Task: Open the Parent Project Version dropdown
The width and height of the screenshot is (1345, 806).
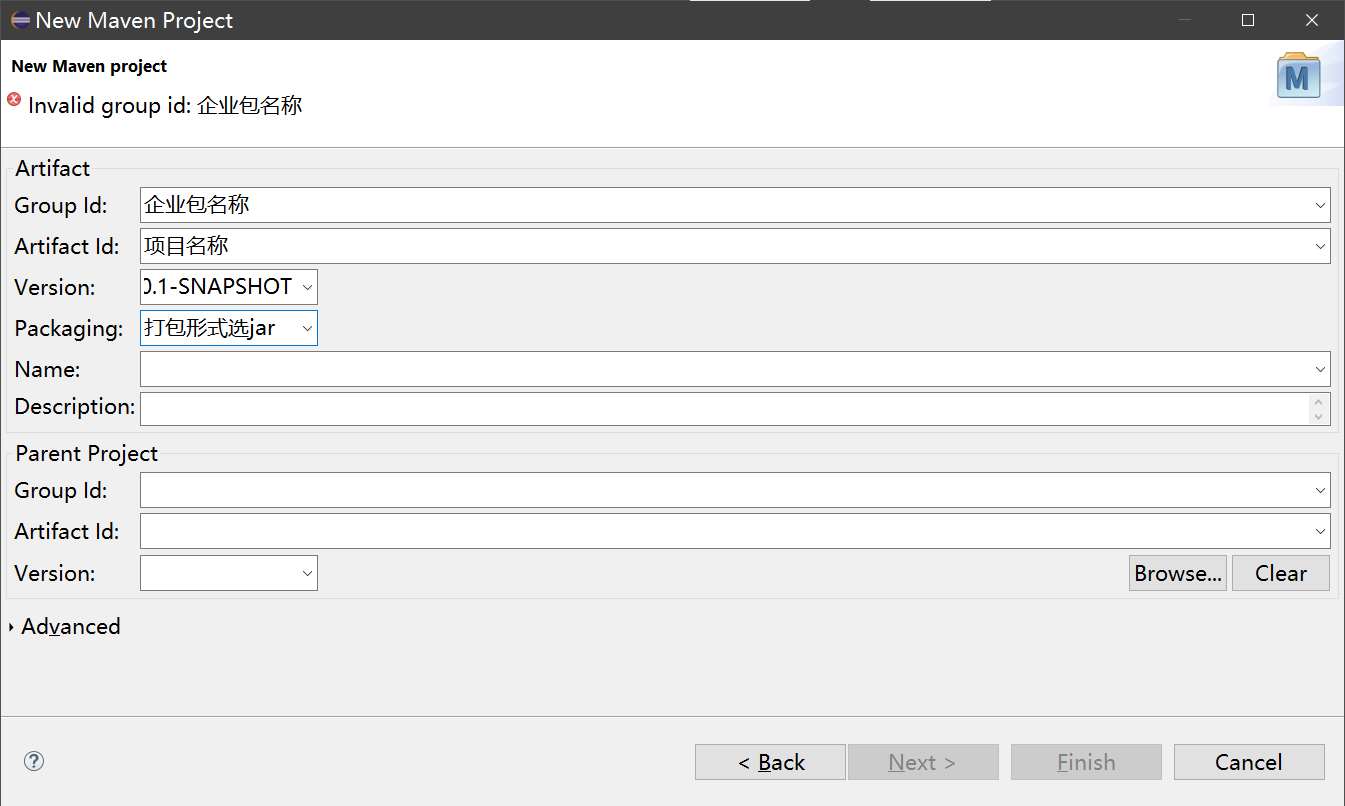Action: 307,574
